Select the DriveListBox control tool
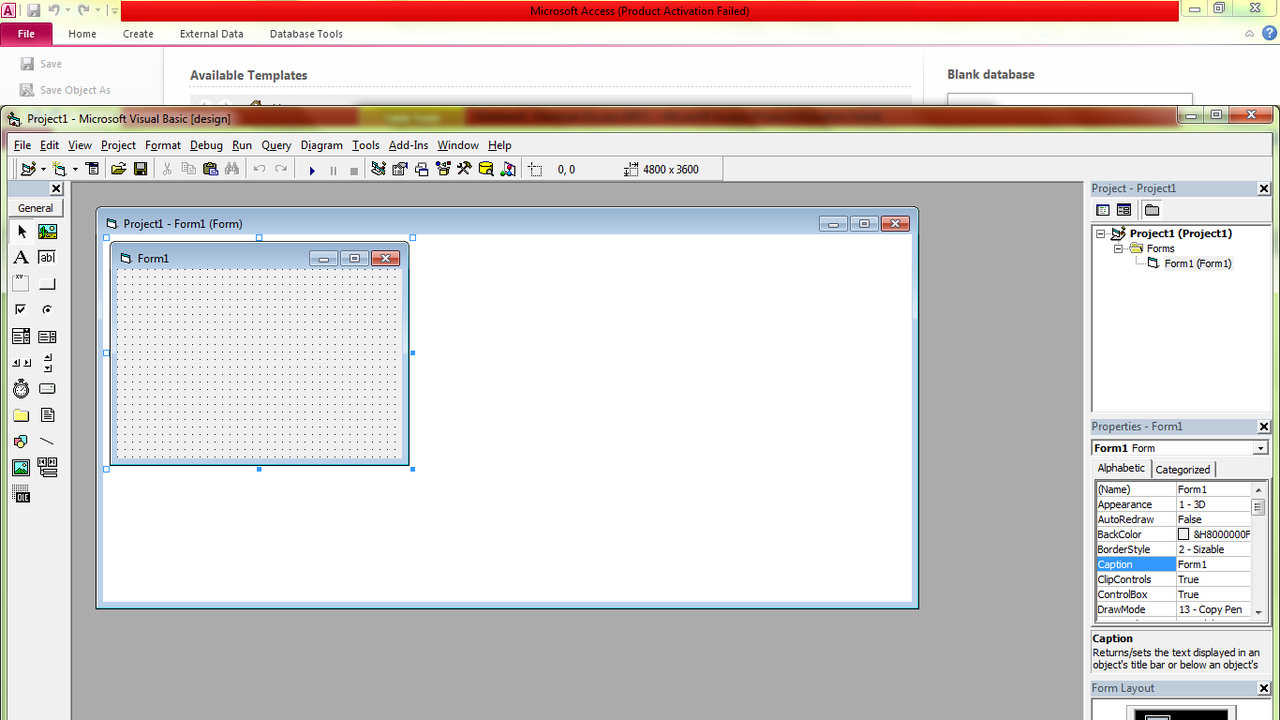The image size is (1280, 720). click(47, 389)
